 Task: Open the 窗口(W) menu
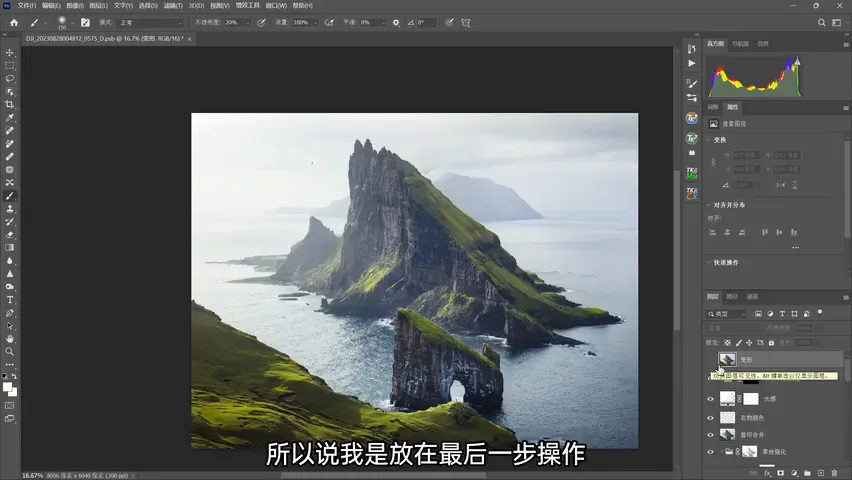(x=276, y=5)
